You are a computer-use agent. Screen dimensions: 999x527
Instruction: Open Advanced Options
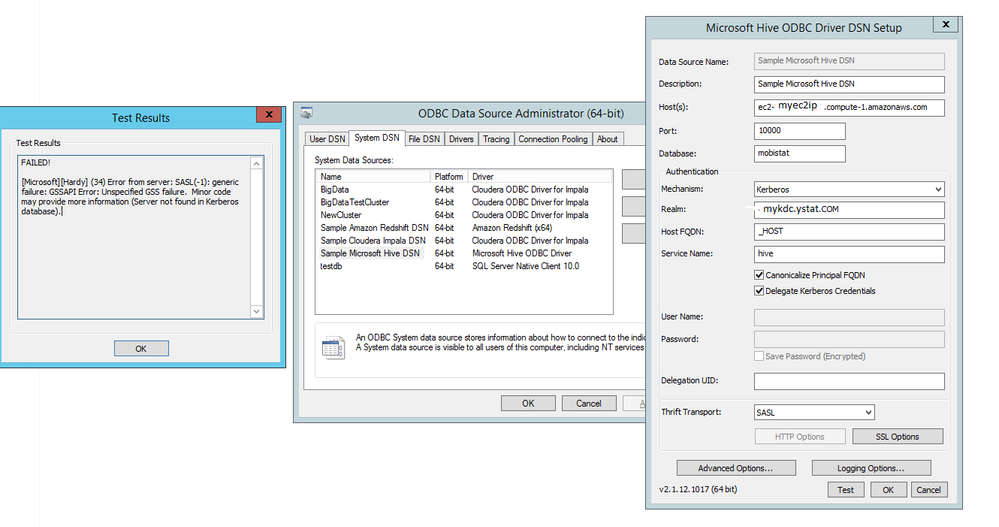[x=736, y=468]
